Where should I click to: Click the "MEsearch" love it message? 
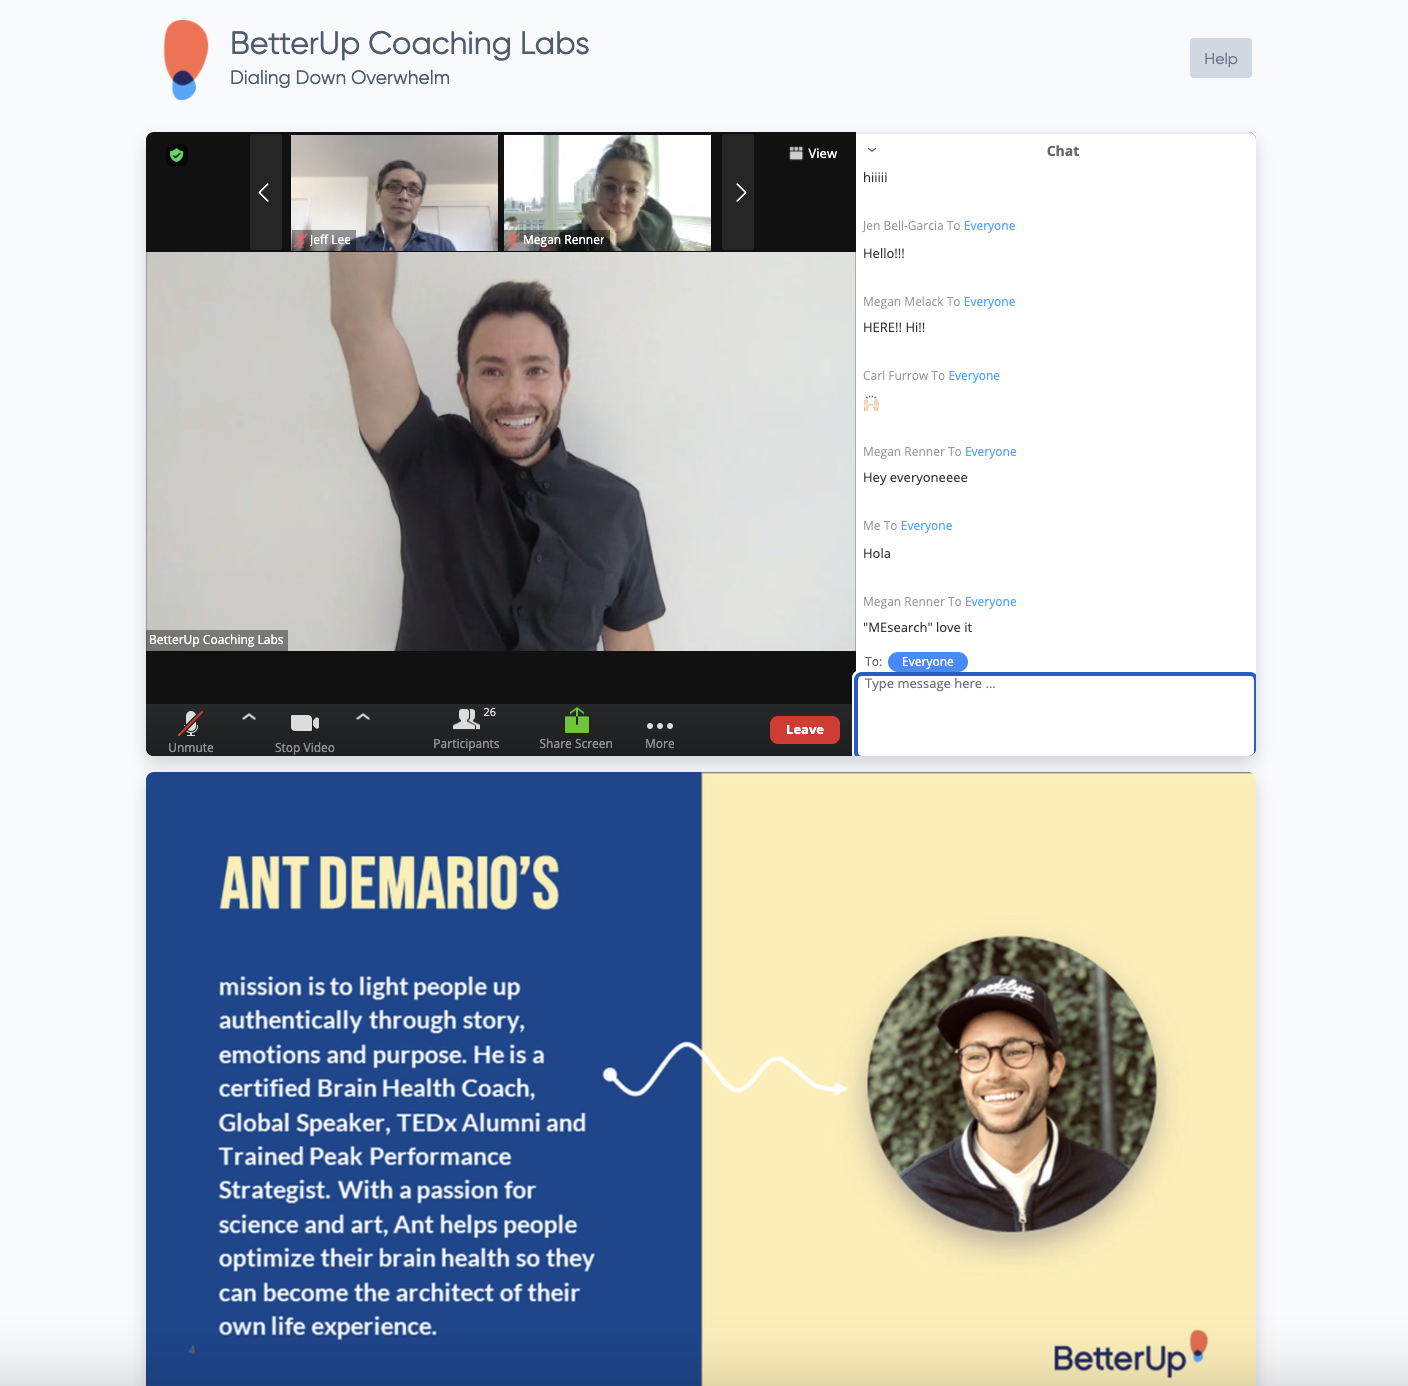coord(917,628)
